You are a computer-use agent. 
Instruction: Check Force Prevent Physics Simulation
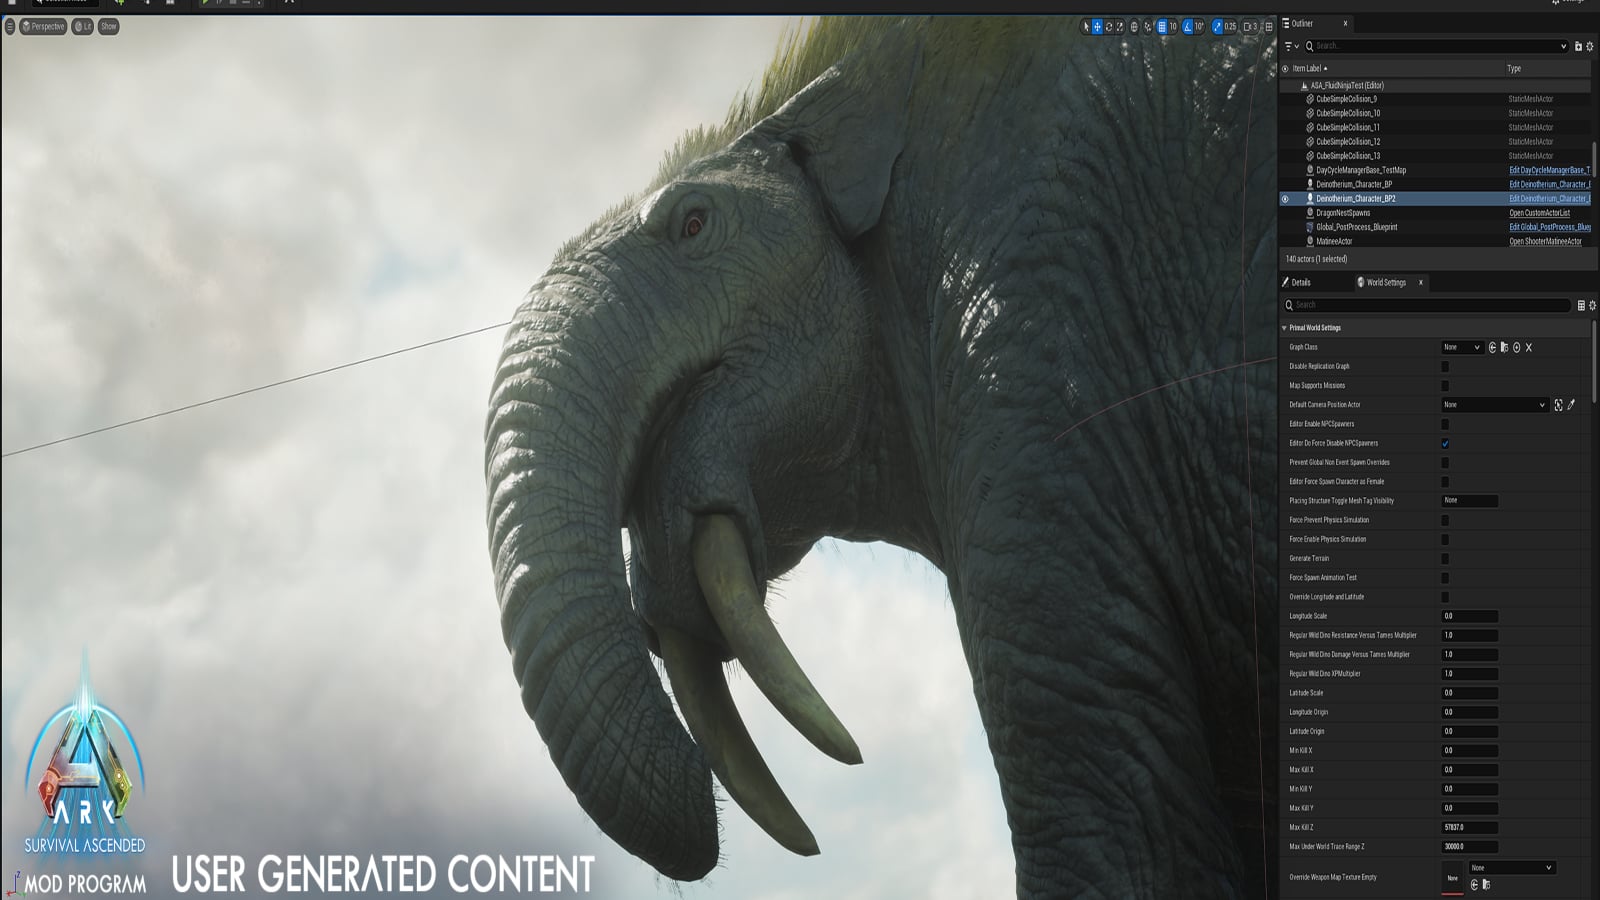click(1444, 520)
